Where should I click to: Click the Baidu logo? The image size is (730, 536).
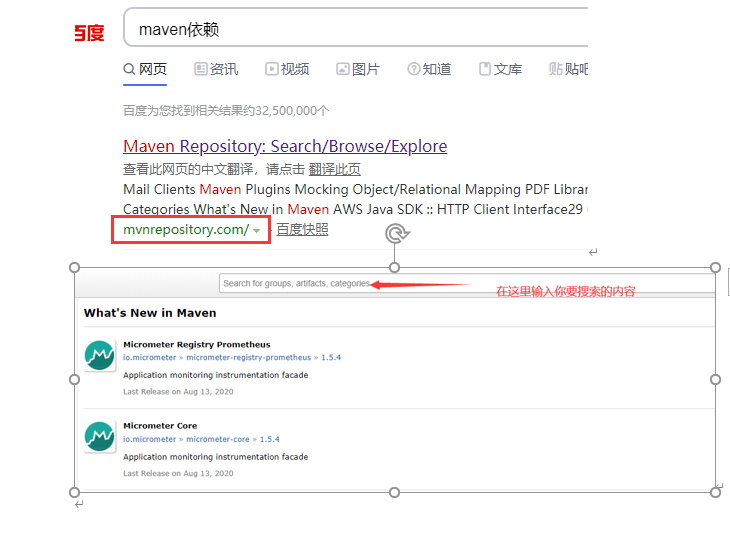(89, 33)
